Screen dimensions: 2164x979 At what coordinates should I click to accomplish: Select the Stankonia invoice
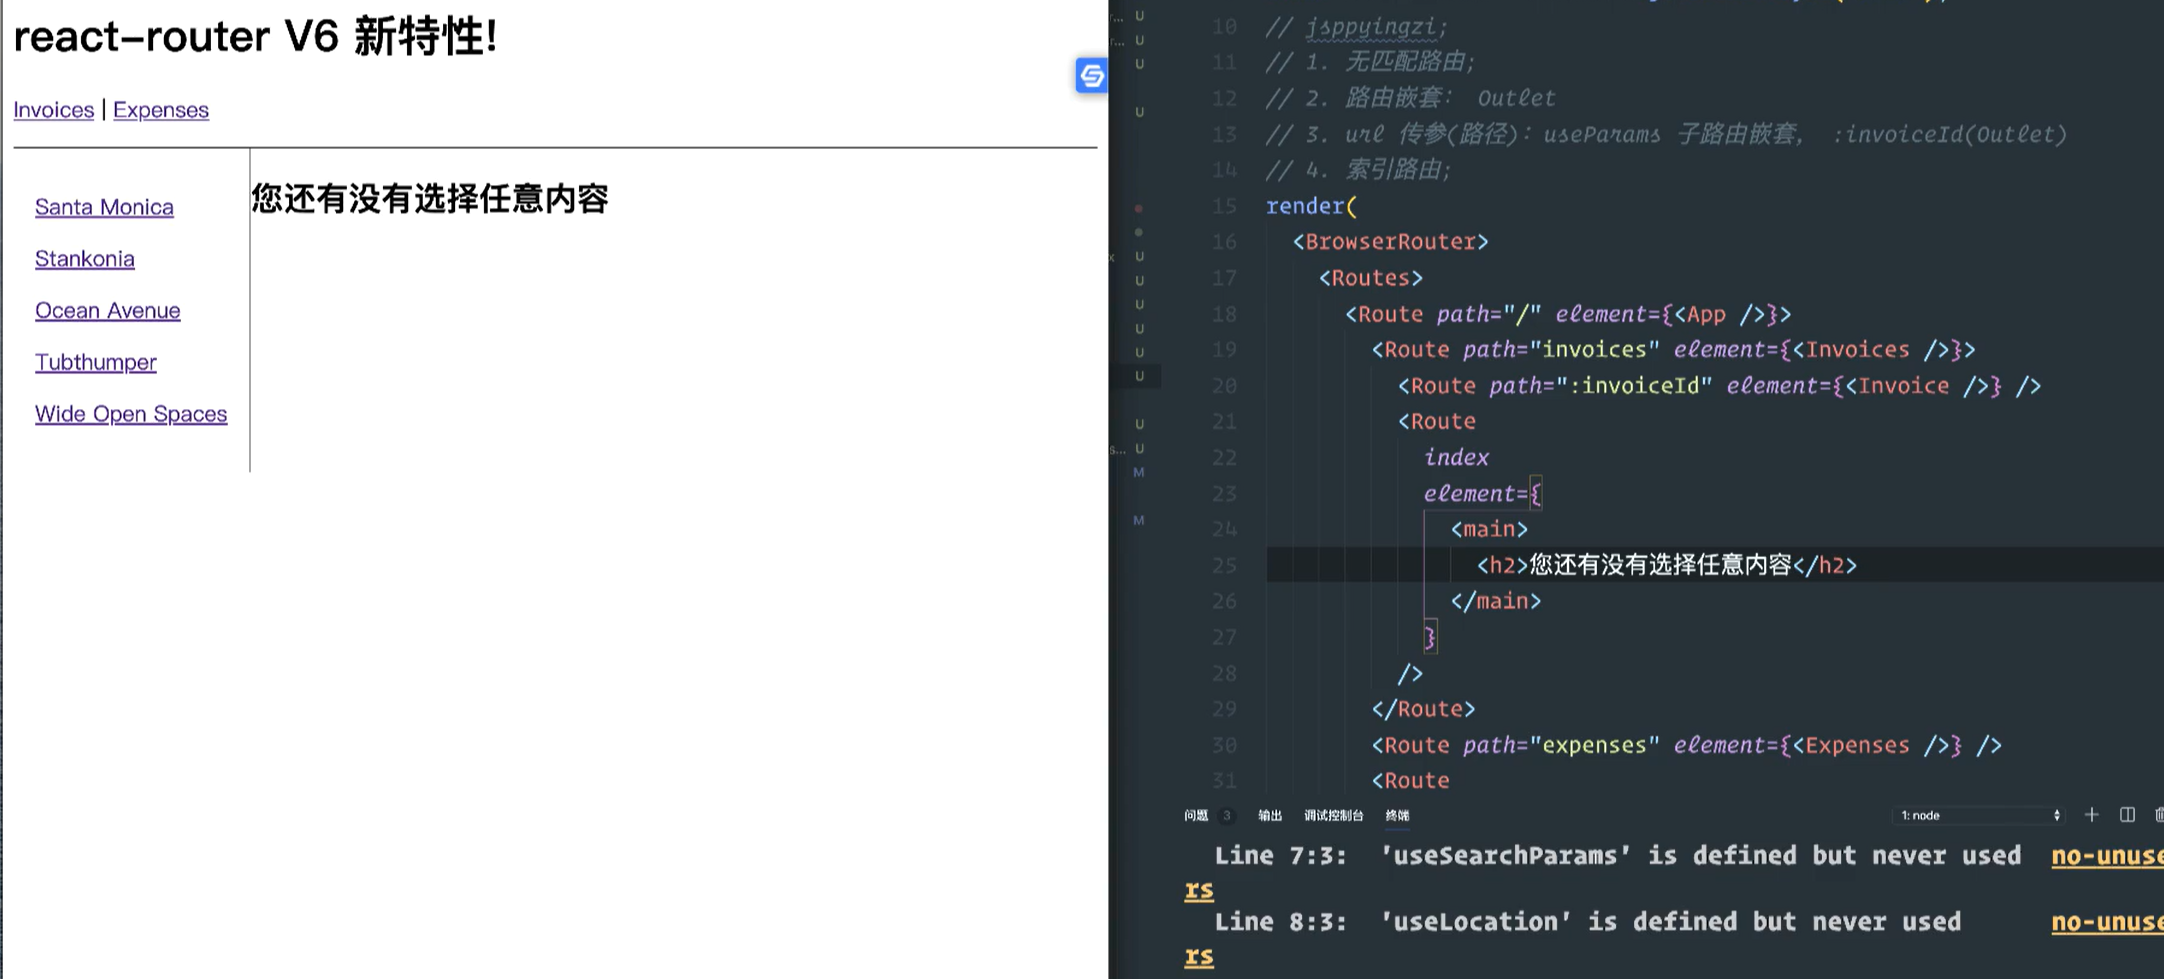85,259
